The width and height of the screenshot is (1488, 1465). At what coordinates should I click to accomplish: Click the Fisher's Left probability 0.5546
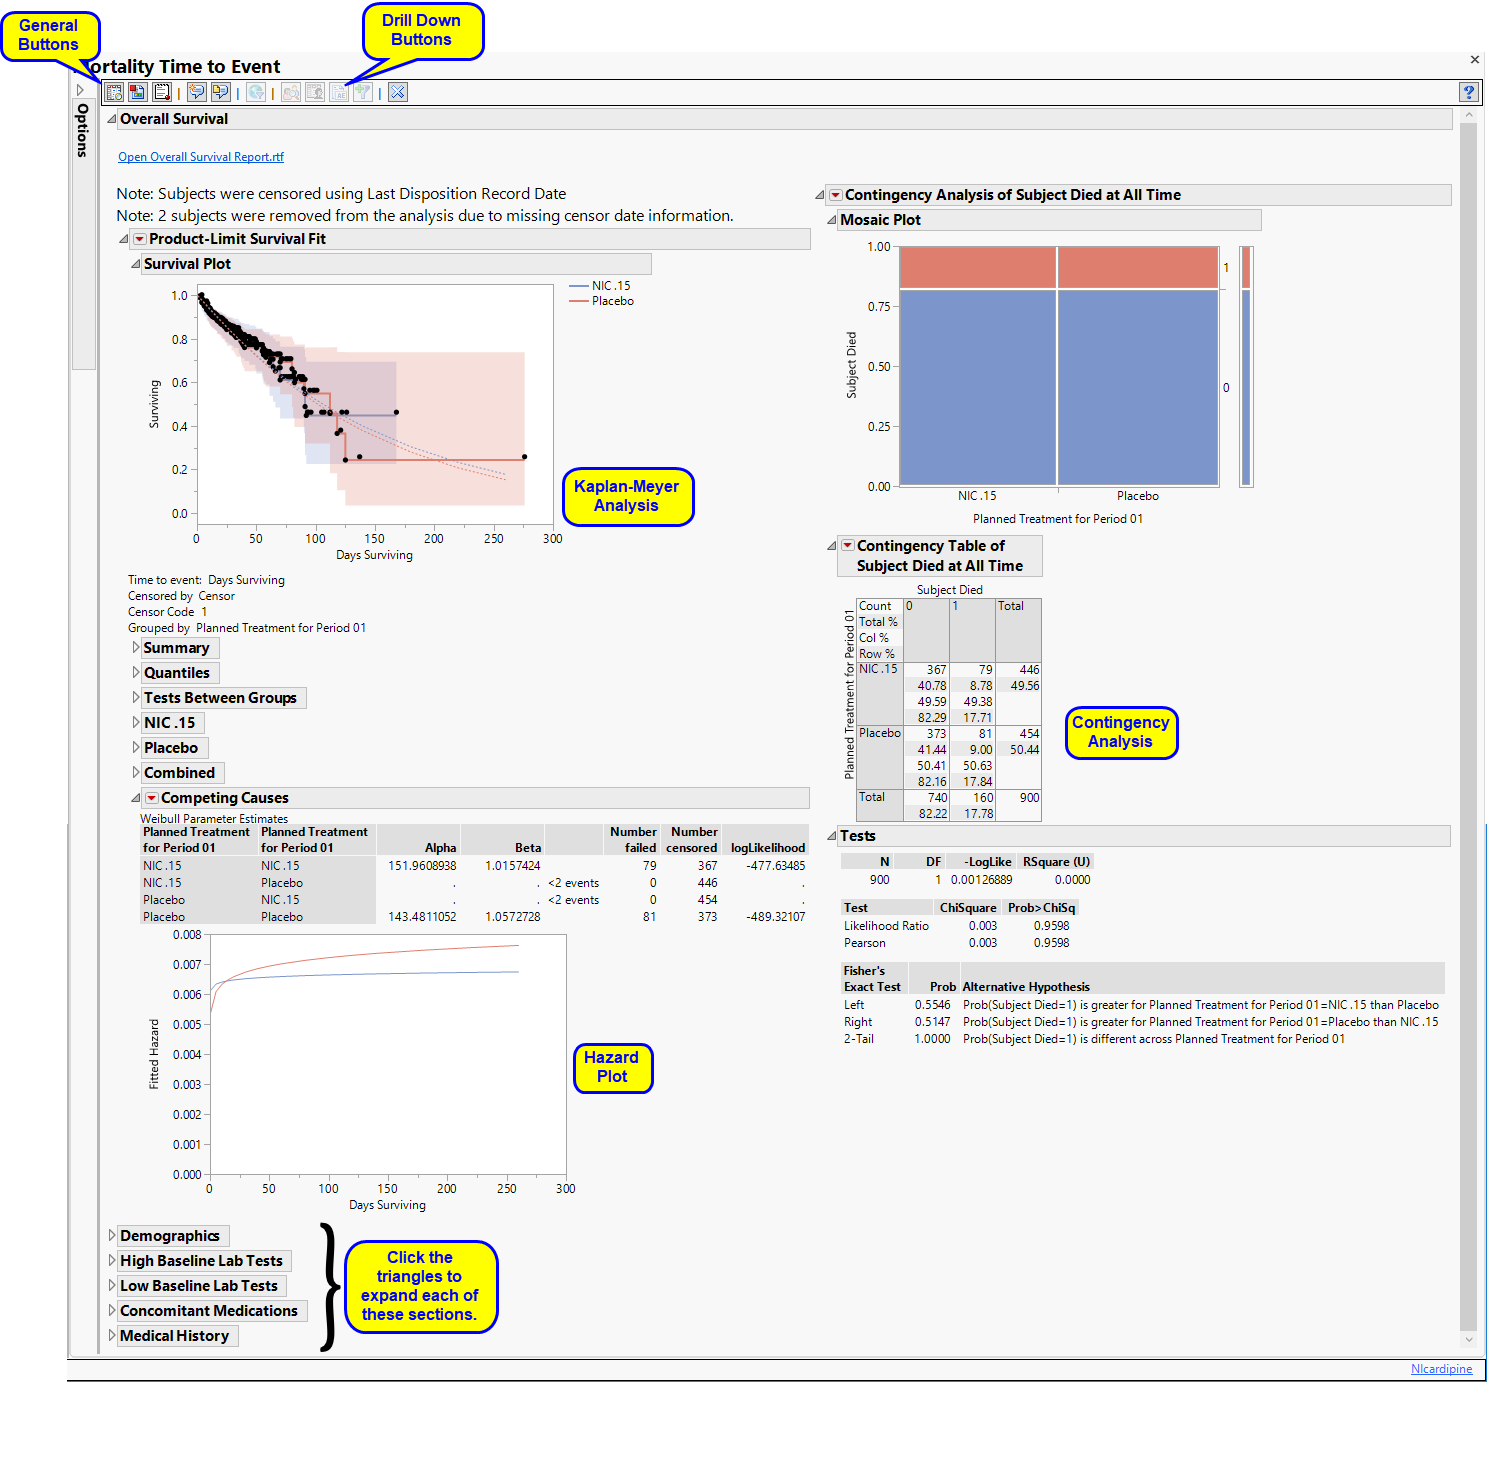932,1005
